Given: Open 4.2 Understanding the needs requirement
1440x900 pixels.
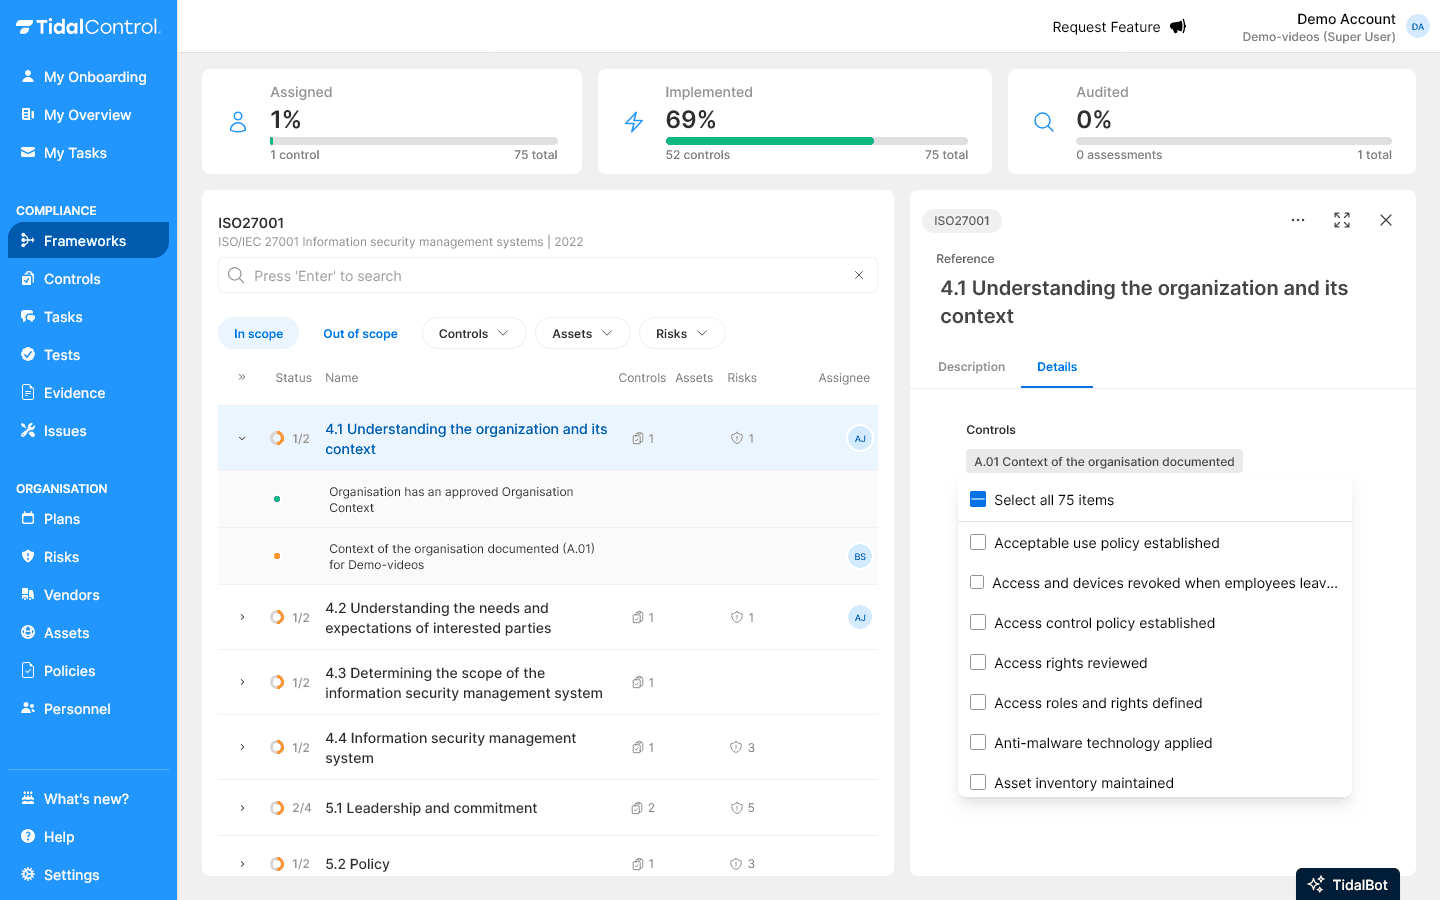Looking at the screenshot, I should [438, 618].
